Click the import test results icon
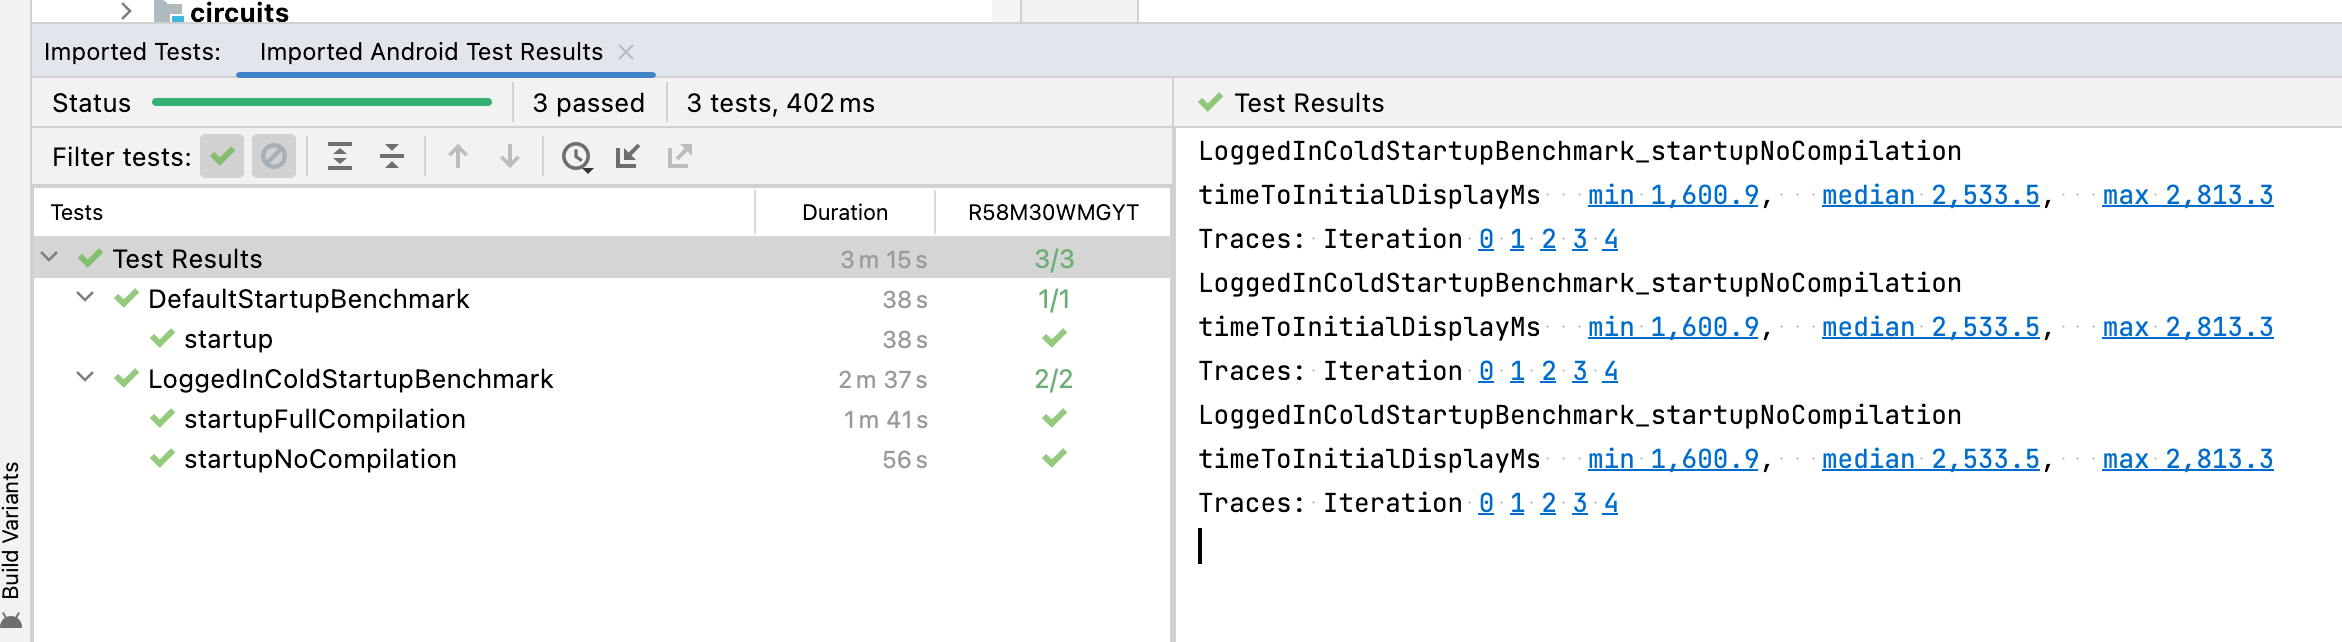 [628, 156]
